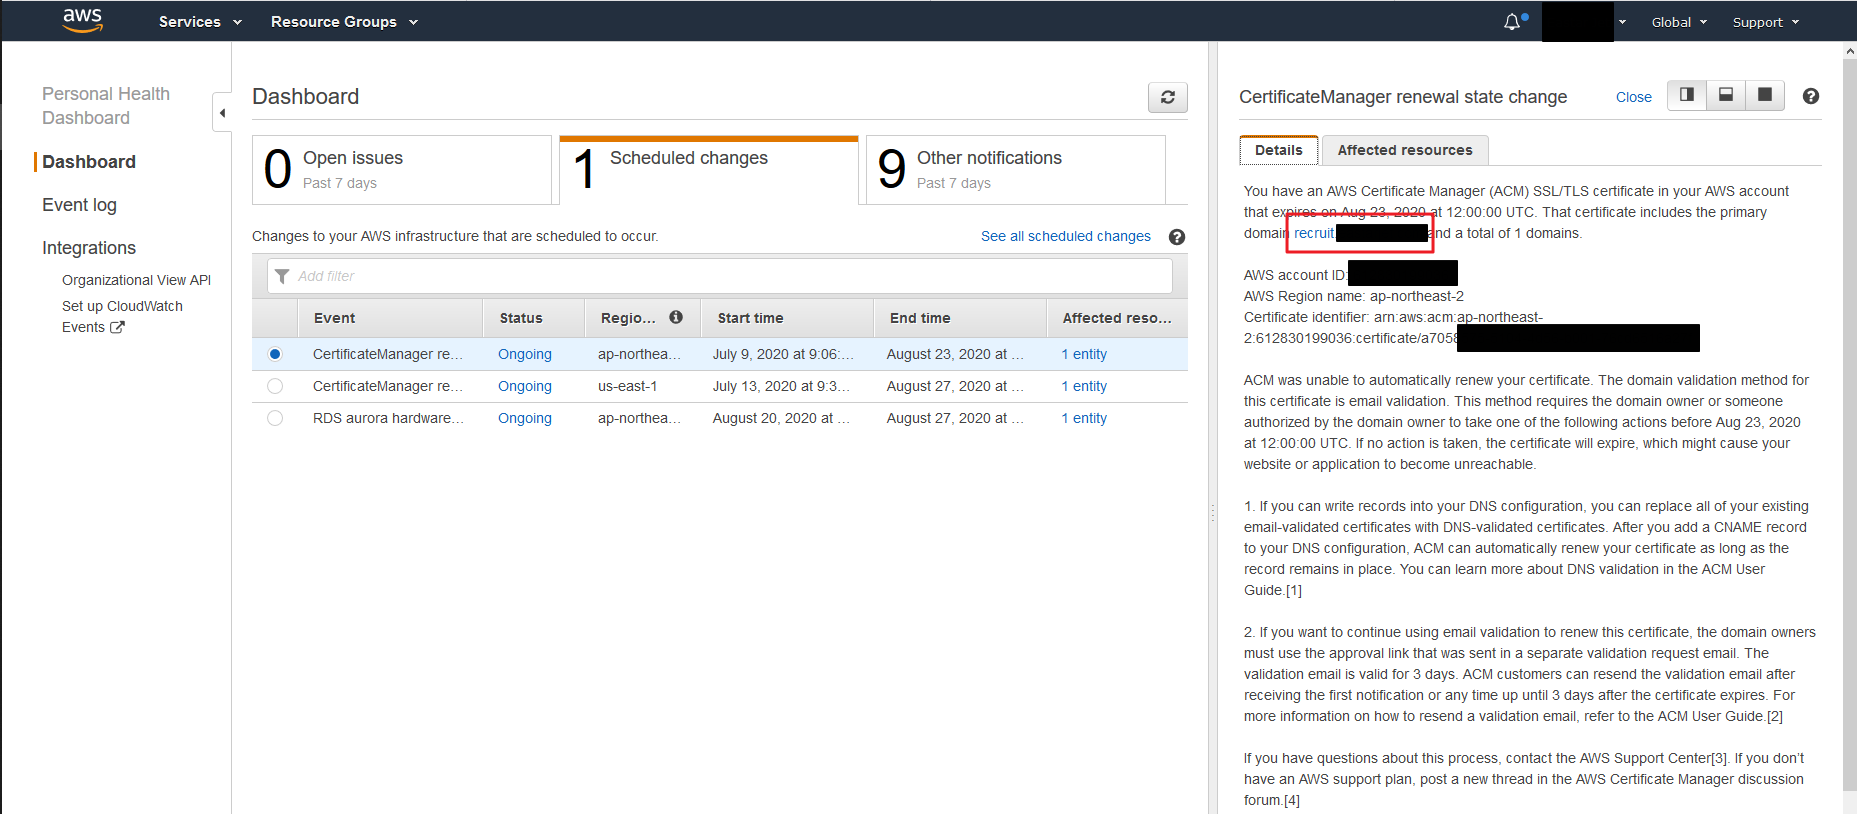This screenshot has width=1857, height=814.
Task: Click Ongoing status in us-east-1 row
Action: pyautogui.click(x=525, y=386)
